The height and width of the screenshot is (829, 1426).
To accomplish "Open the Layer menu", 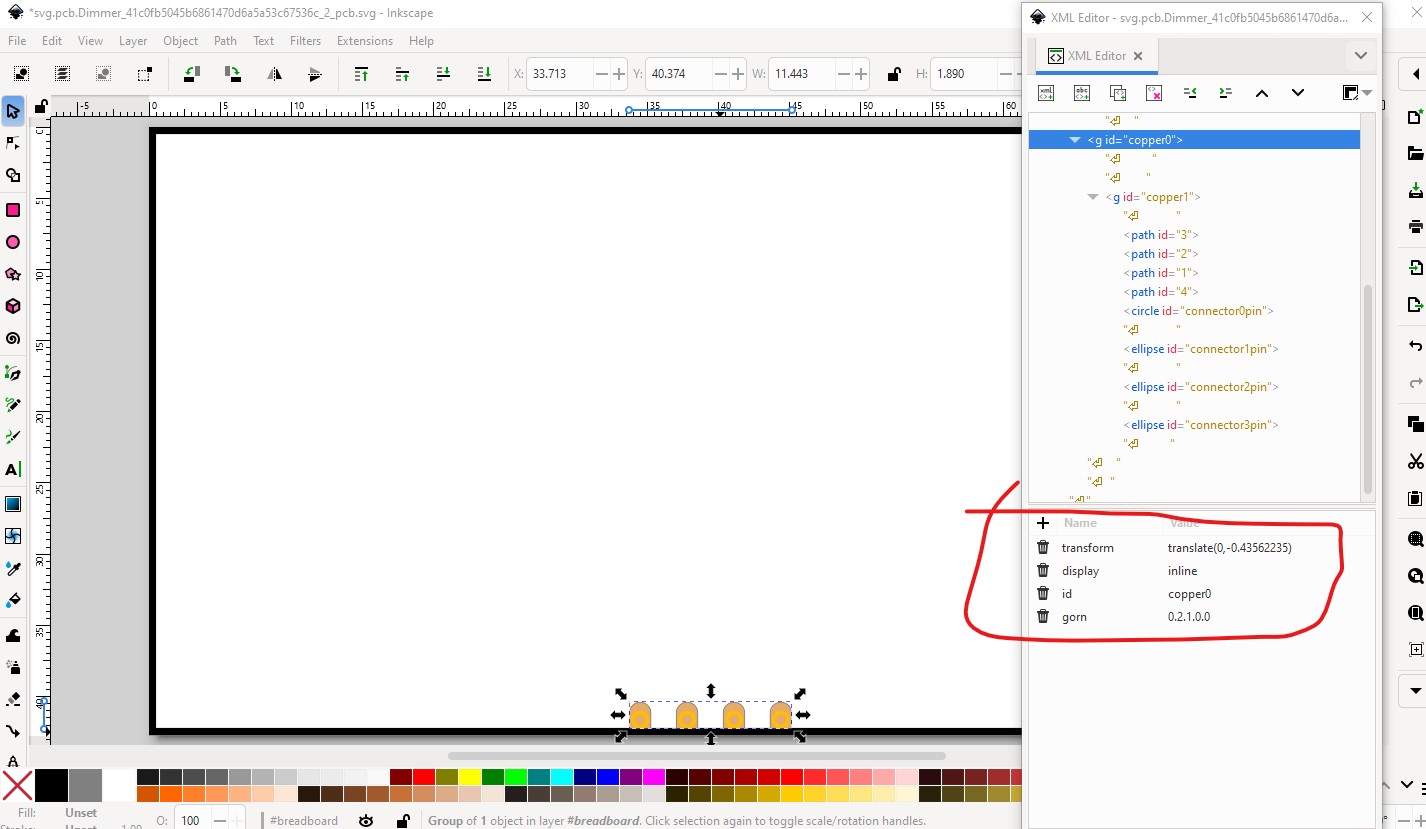I will tap(133, 41).
